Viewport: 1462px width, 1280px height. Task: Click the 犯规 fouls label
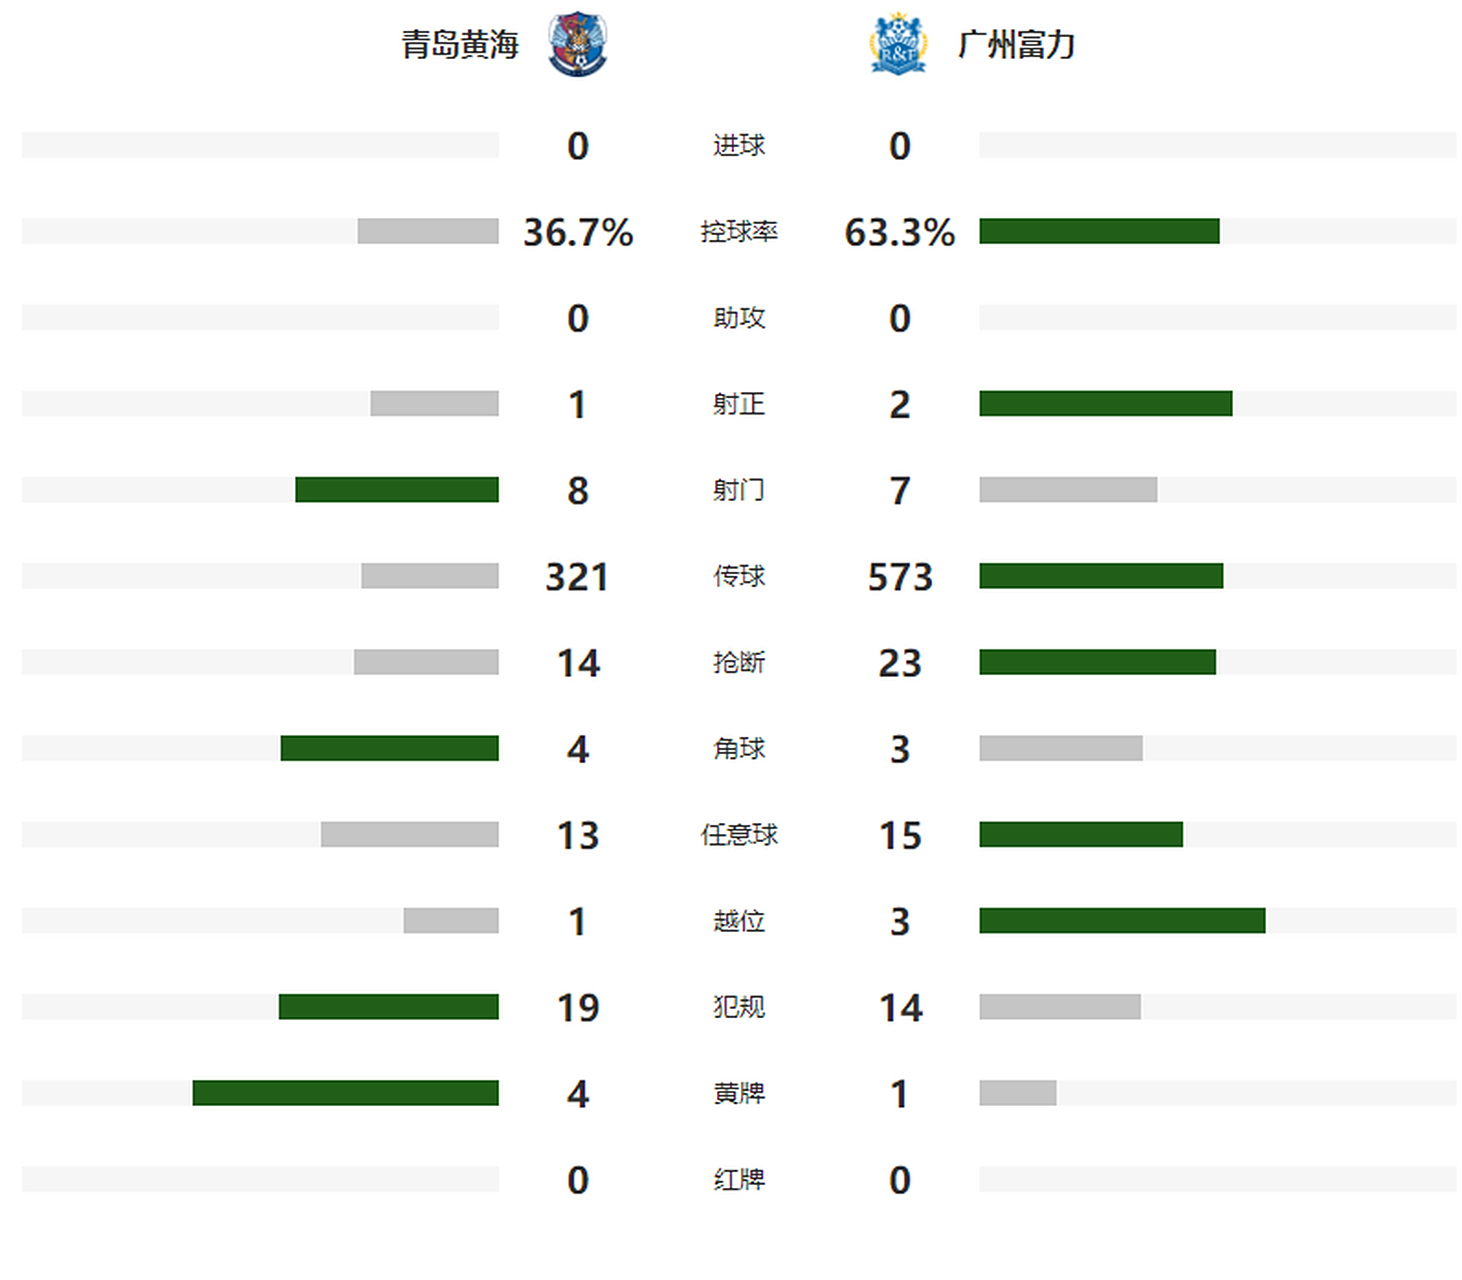[739, 1007]
